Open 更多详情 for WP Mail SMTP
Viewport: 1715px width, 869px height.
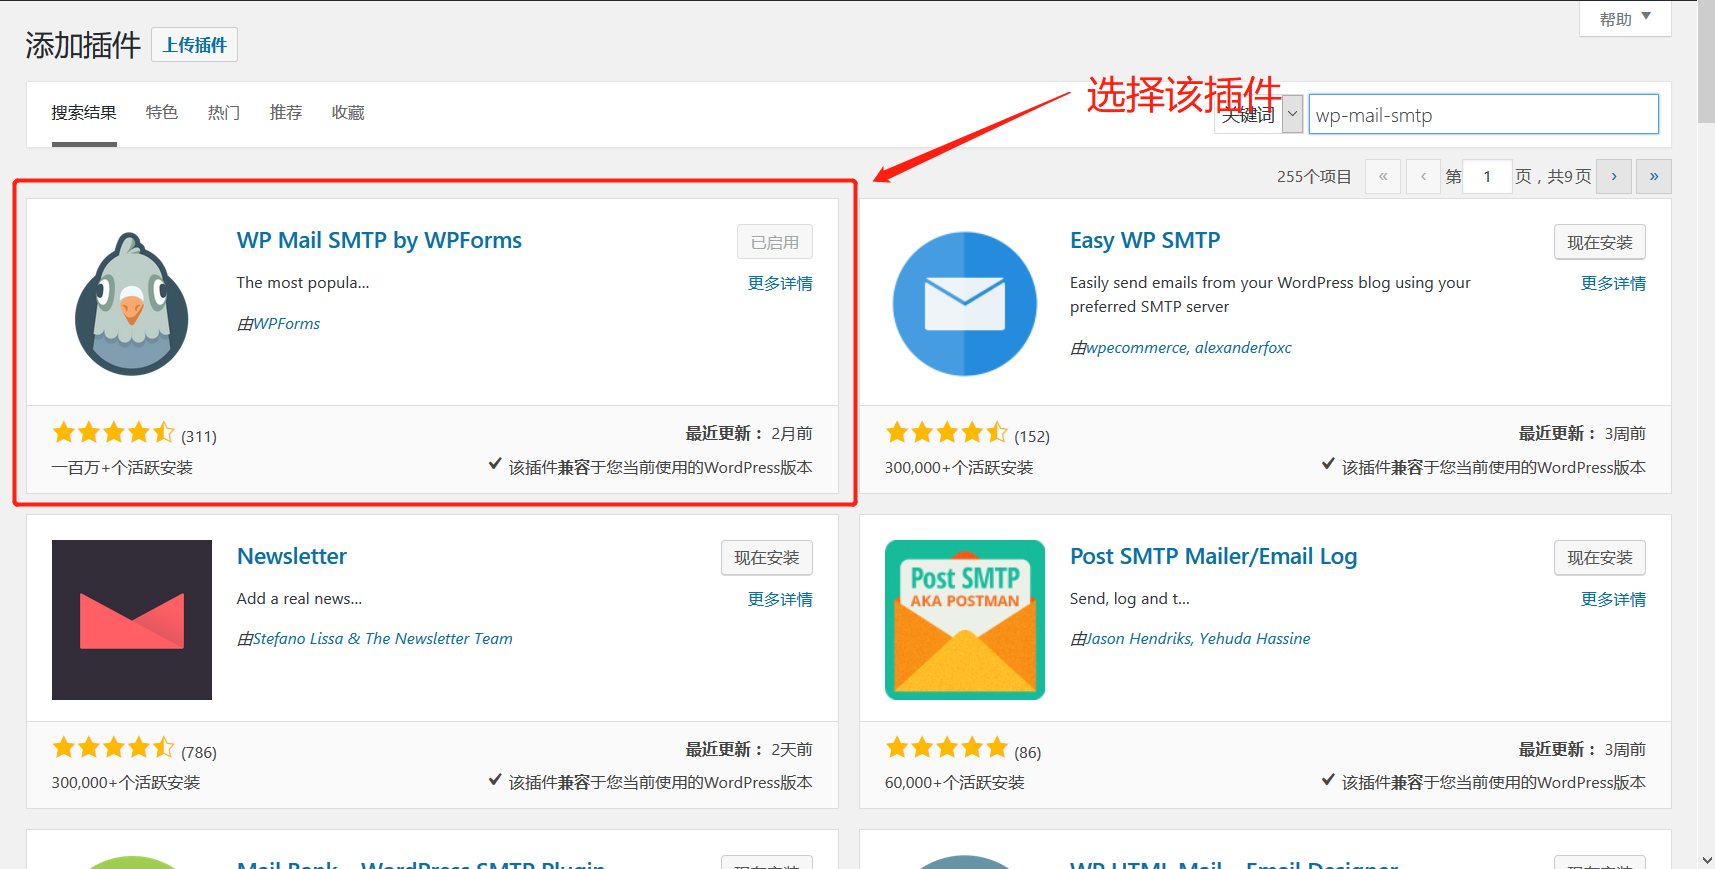click(780, 284)
